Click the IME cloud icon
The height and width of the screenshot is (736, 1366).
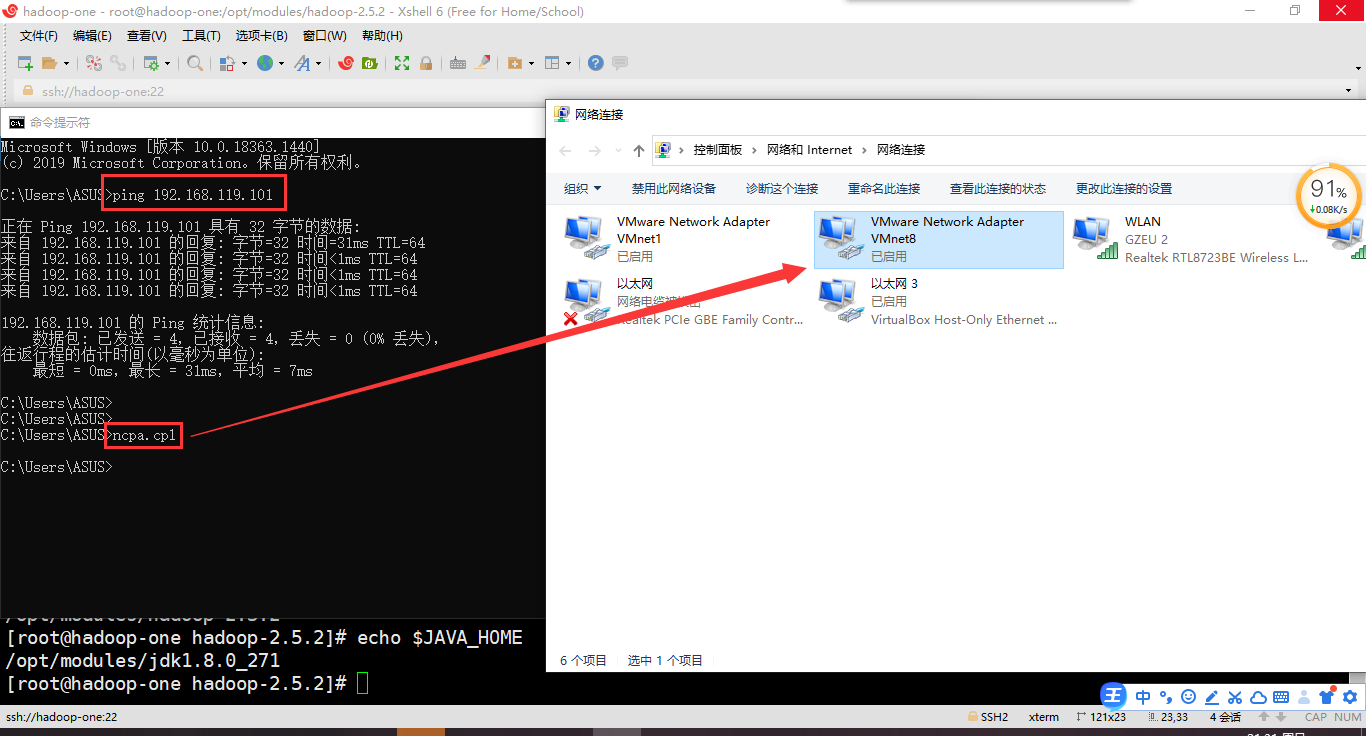1259,697
